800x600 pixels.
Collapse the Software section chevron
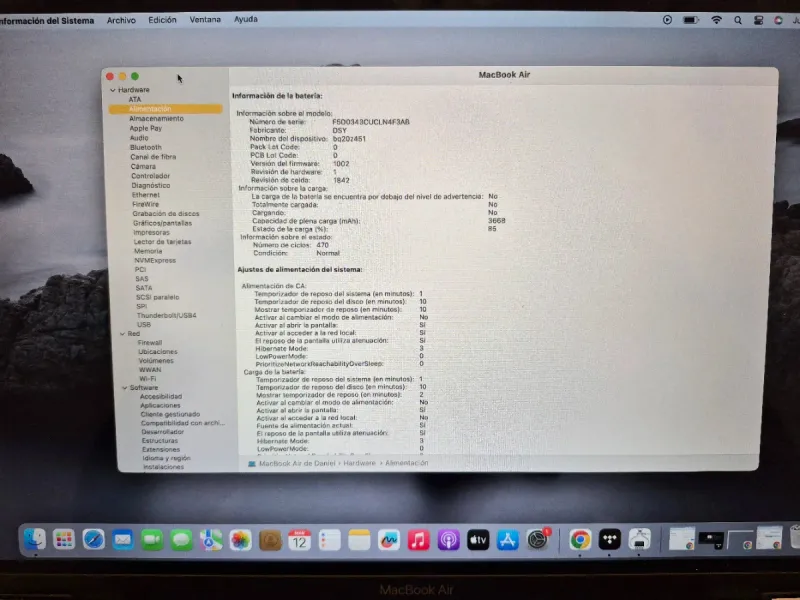pos(124,388)
